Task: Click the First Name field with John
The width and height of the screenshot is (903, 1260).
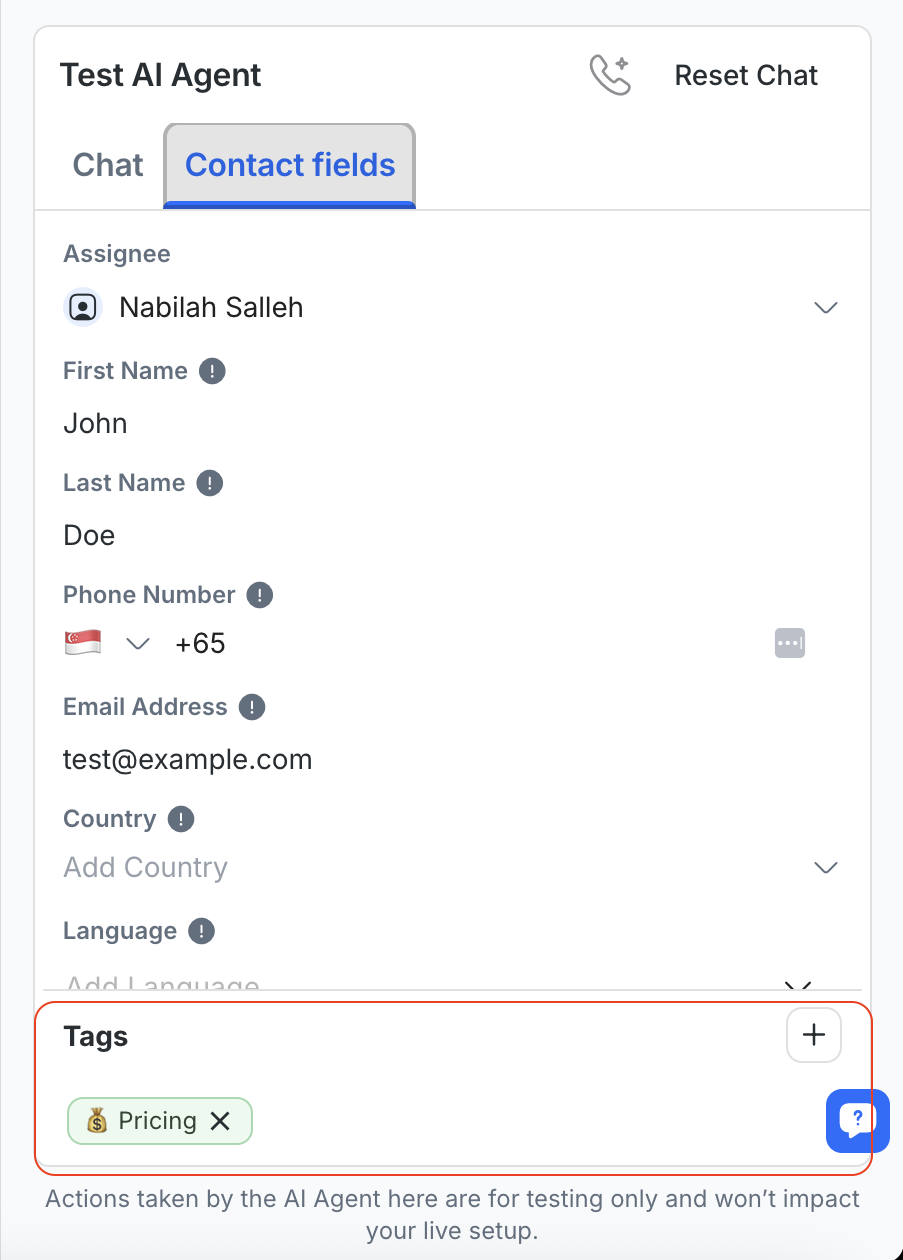Action: (x=400, y=423)
